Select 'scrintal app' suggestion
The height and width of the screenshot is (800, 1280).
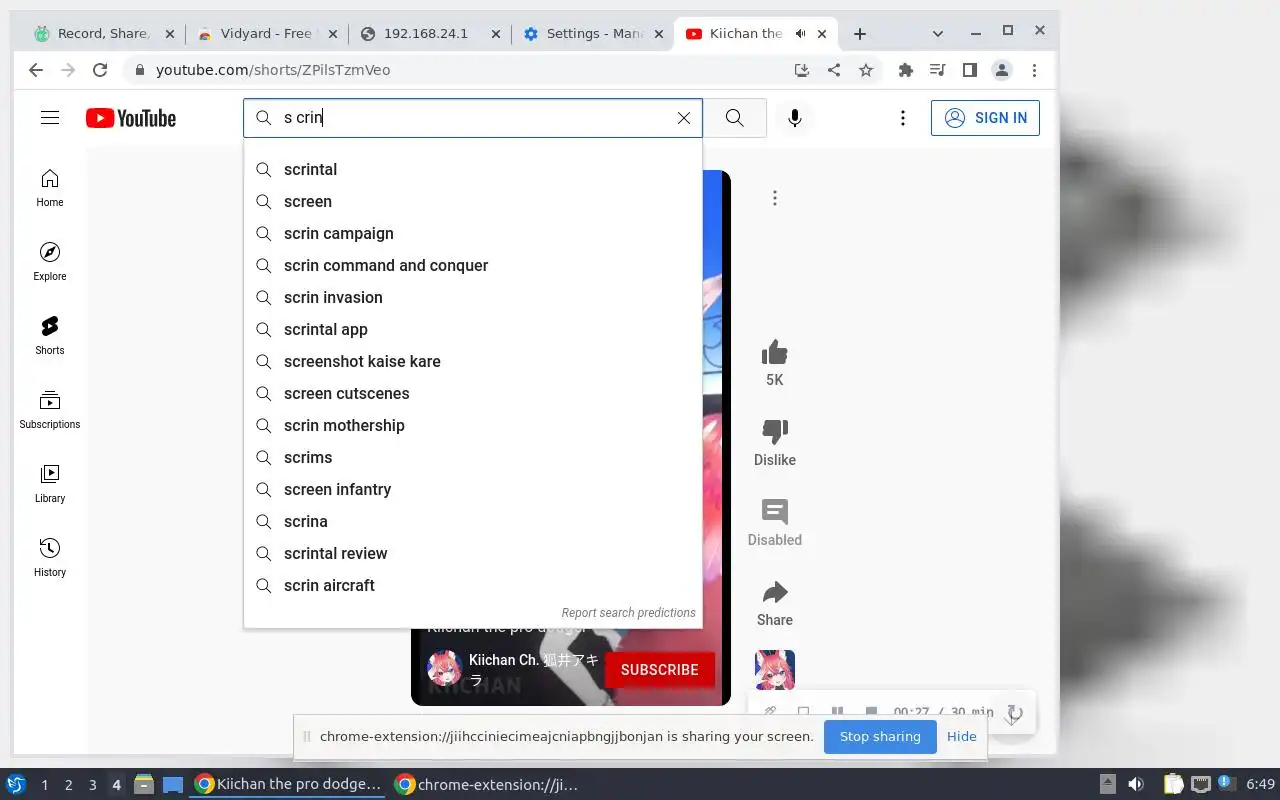(x=473, y=330)
